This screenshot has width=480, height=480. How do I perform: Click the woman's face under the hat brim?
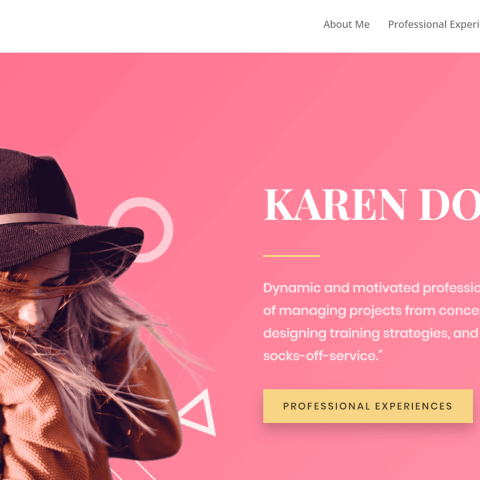point(40,300)
